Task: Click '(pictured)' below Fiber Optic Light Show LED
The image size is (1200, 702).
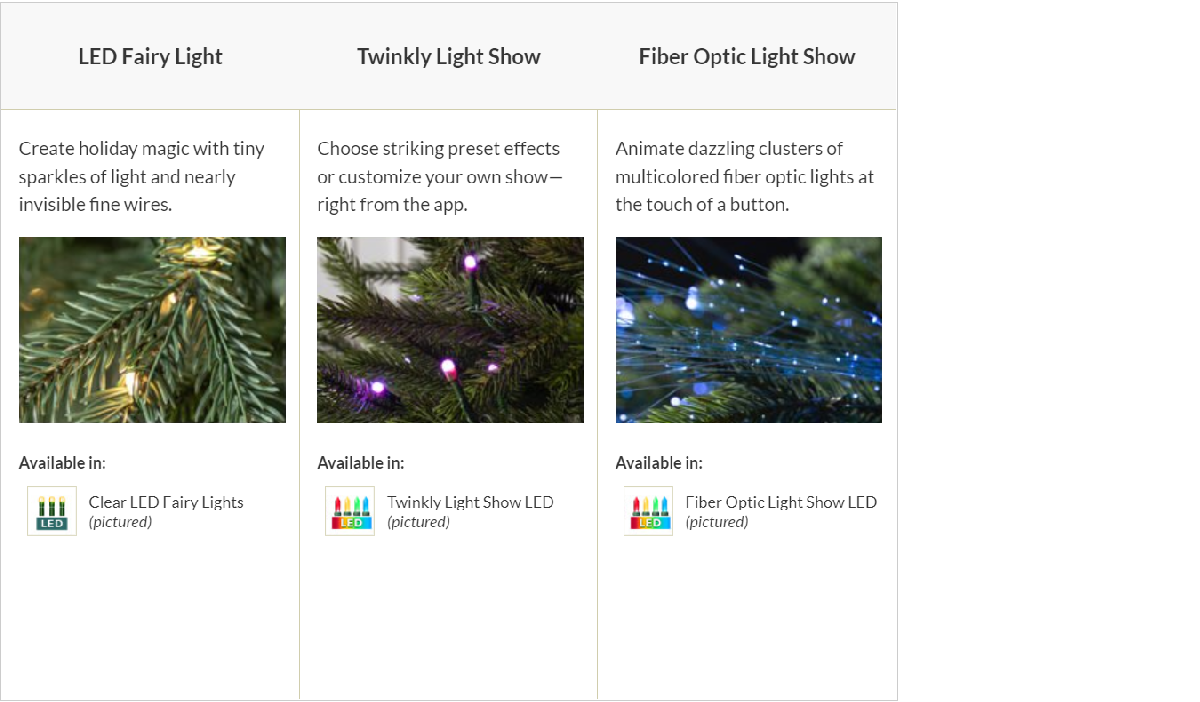Action: coord(716,522)
